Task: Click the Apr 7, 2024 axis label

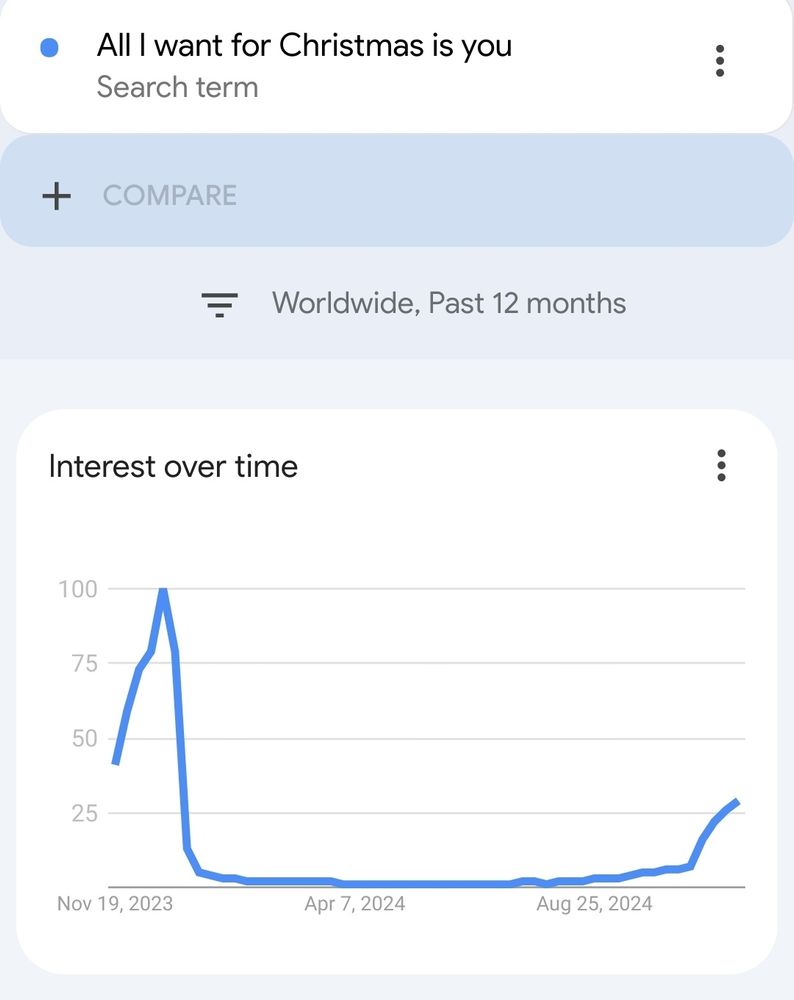Action: coord(355,903)
